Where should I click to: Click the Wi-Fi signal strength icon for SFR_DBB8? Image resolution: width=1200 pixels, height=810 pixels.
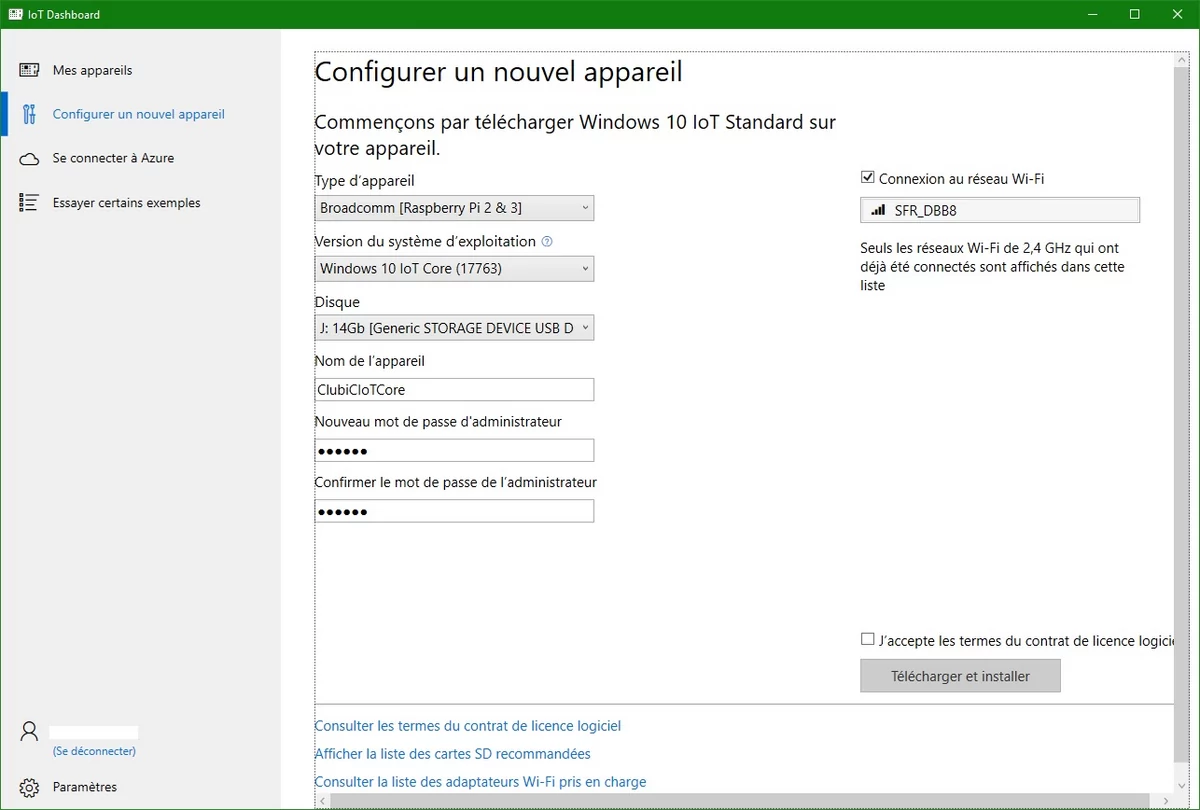click(878, 210)
